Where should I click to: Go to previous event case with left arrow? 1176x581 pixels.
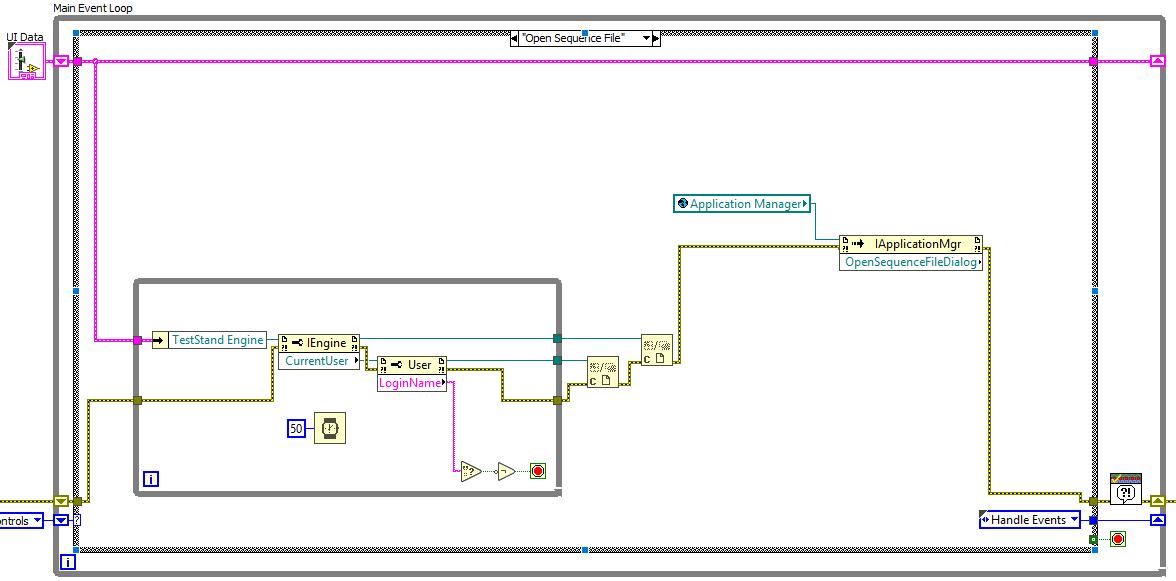(x=514, y=37)
